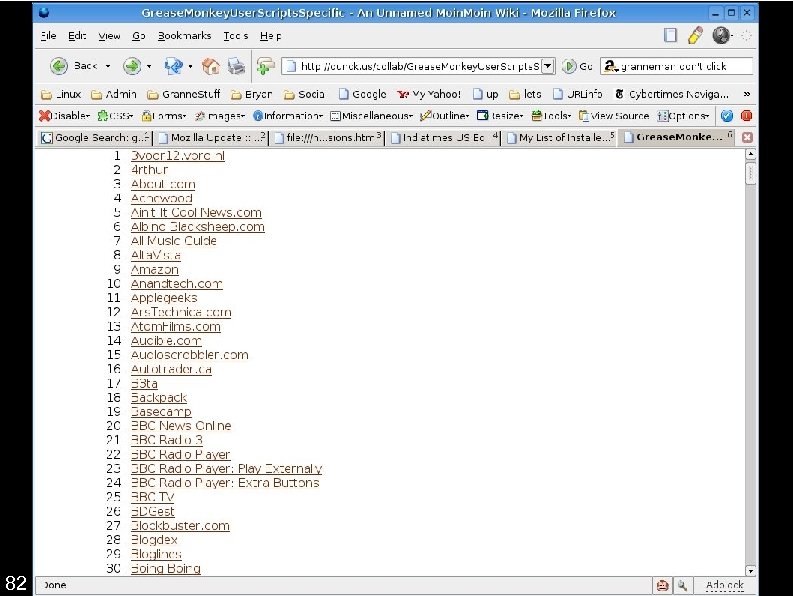This screenshot has width=793, height=596.
Task: Click the scrollbar down arrow
Action: click(751, 570)
